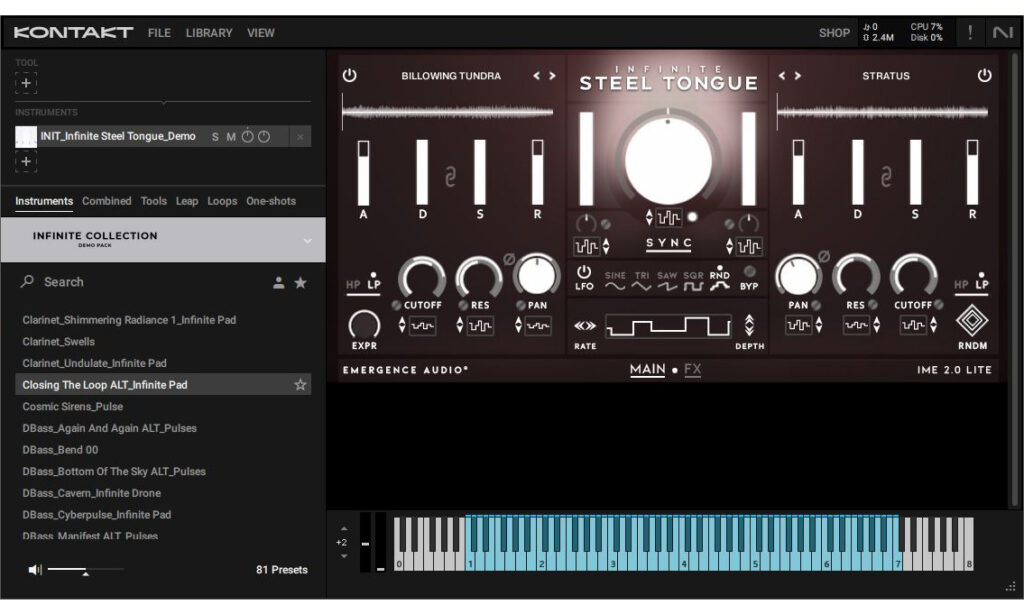Image resolution: width=1024 pixels, height=614 pixels.
Task: Click the exclamation alert icon
Action: click(970, 32)
